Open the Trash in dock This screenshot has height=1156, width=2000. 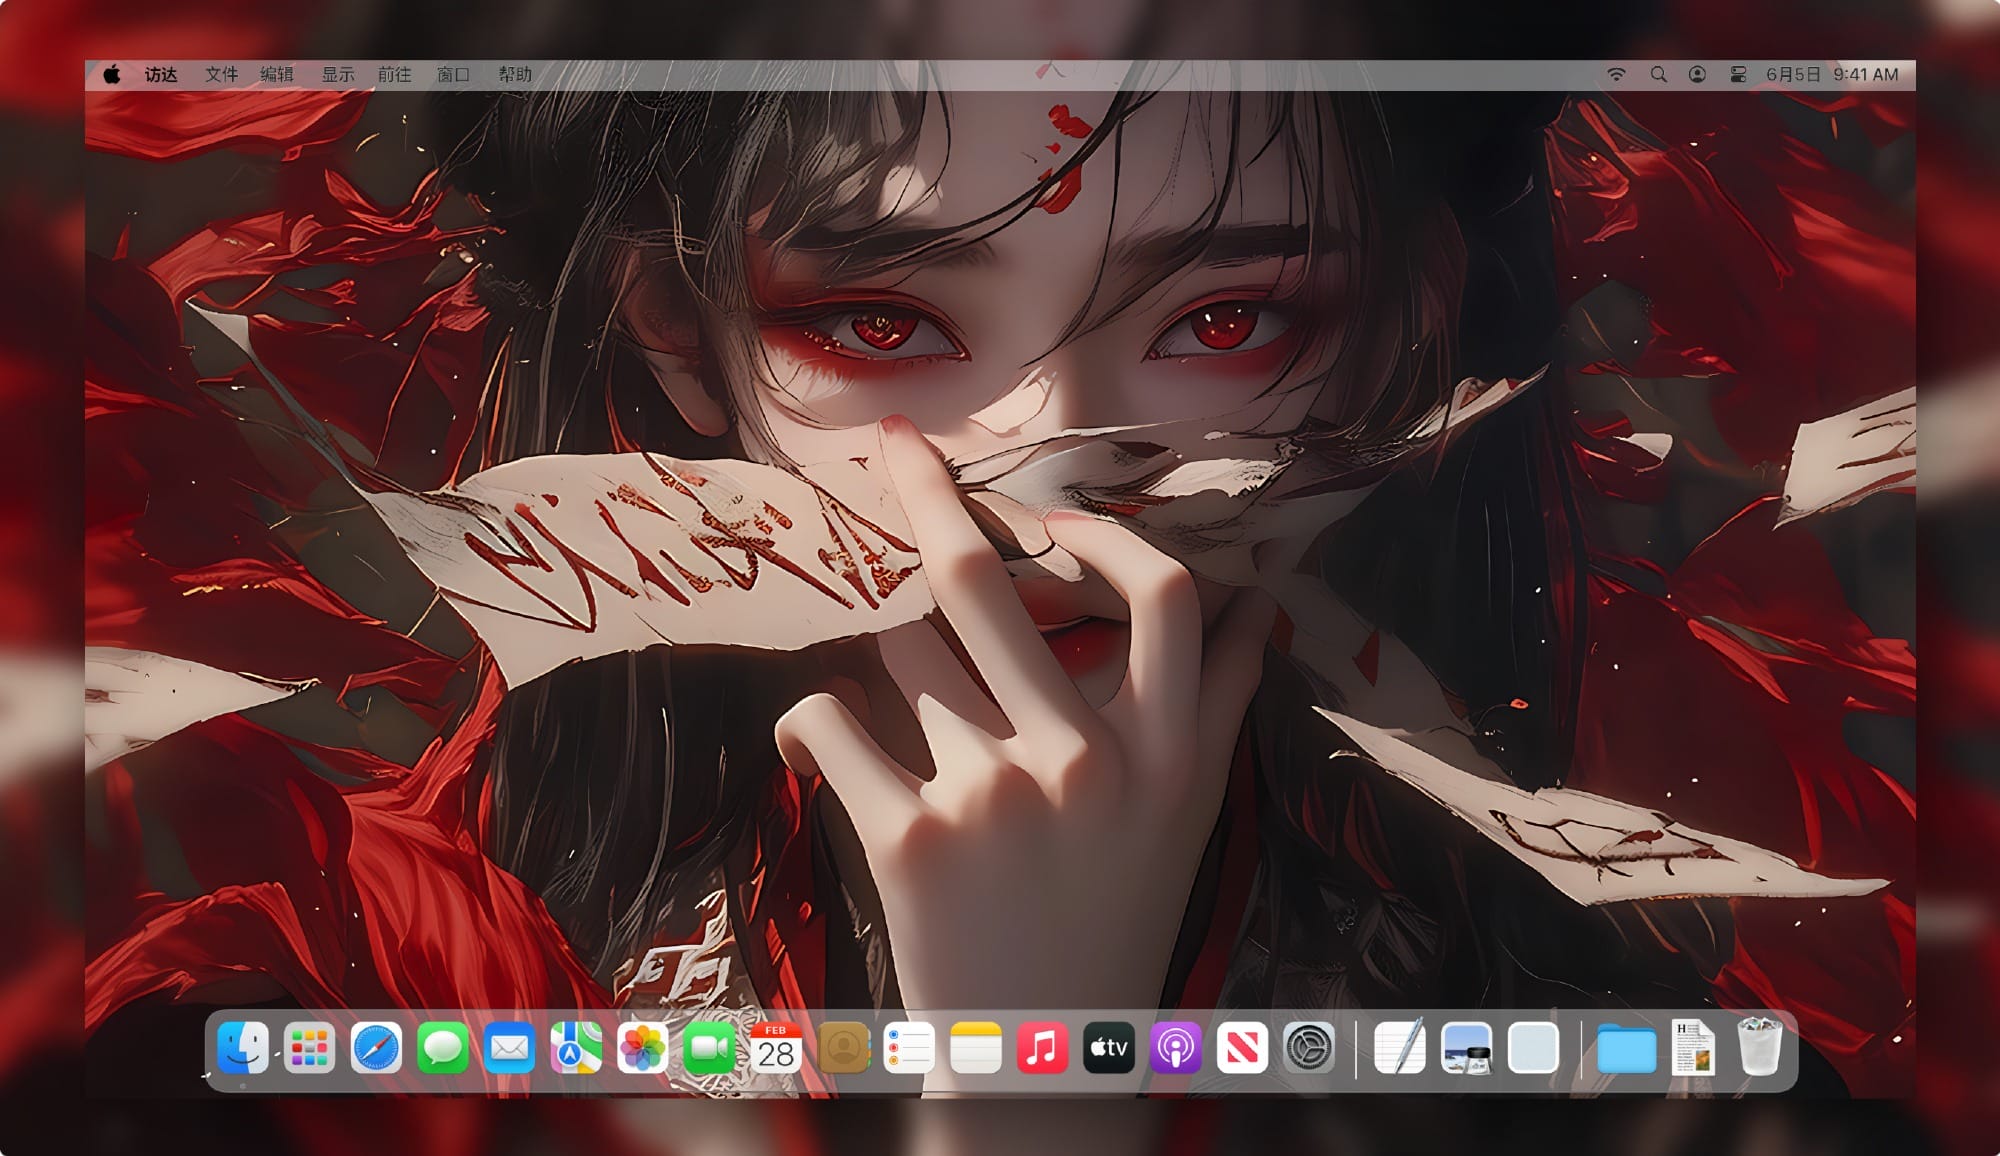click(x=1759, y=1048)
